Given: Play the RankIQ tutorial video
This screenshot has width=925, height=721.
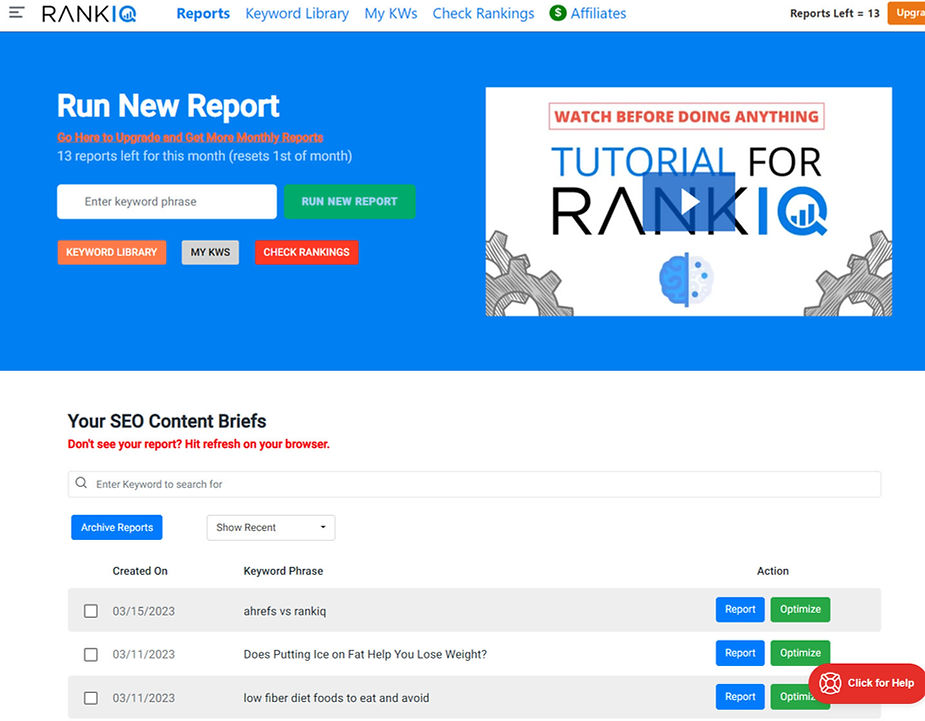Looking at the screenshot, I should coord(688,202).
